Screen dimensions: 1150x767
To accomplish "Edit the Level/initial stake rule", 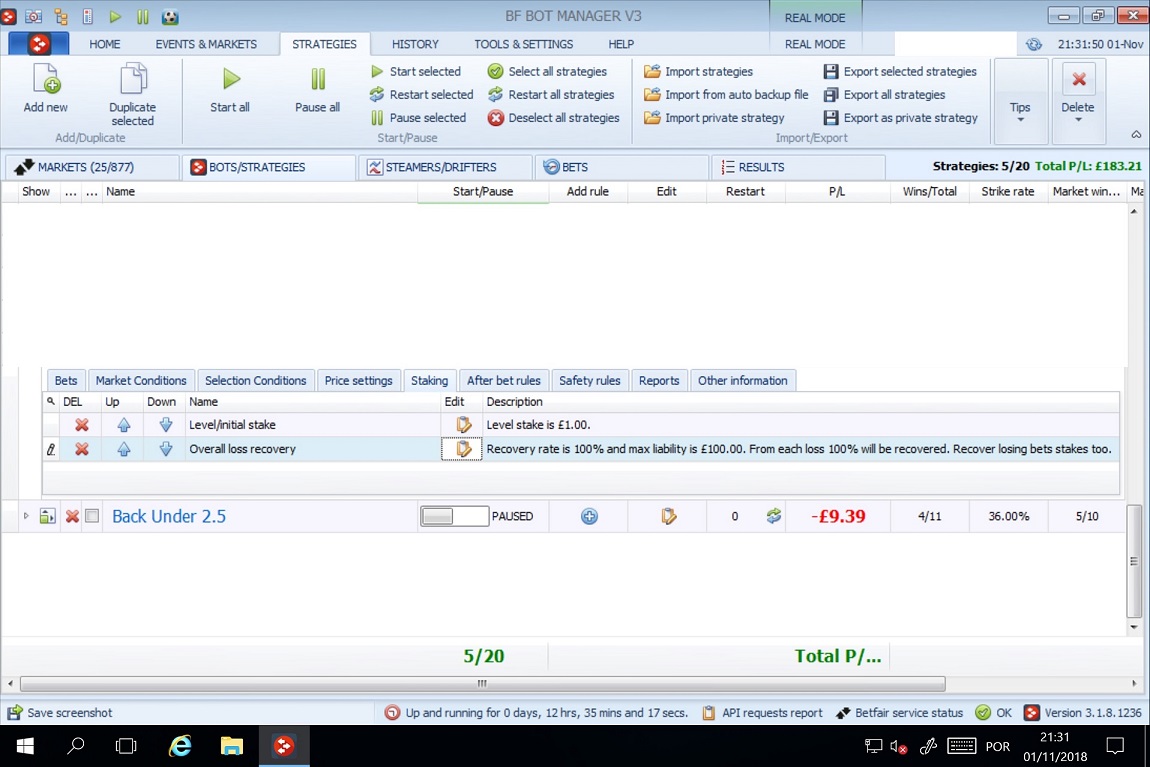I will pos(464,425).
